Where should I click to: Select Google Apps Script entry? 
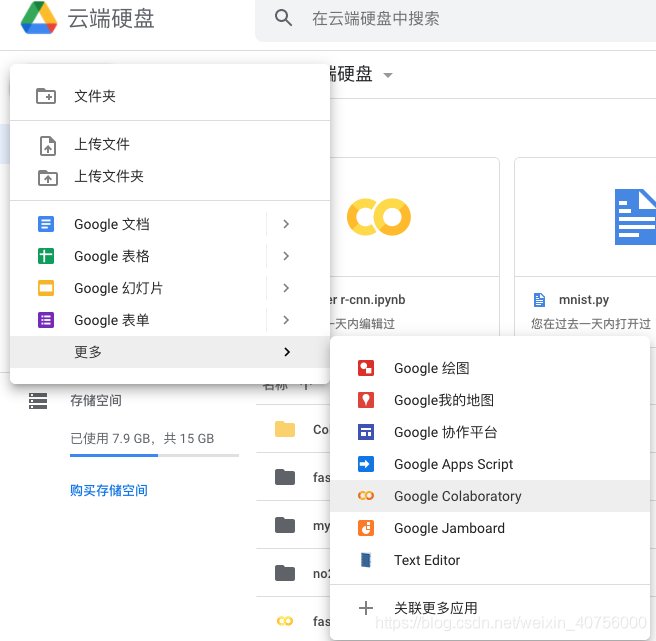click(490, 464)
